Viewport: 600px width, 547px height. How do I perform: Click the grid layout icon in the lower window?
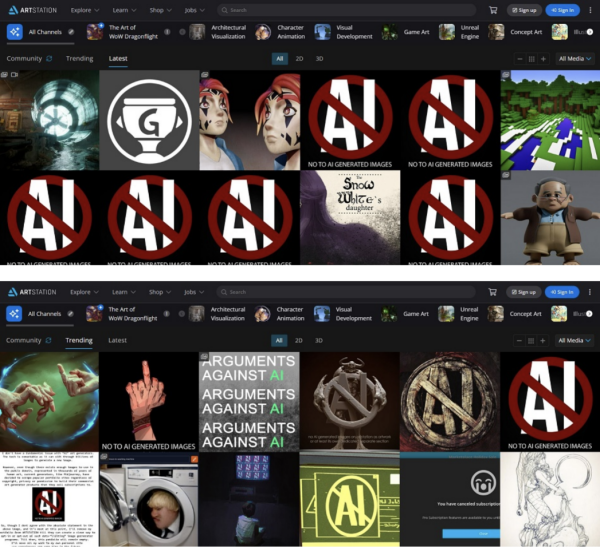(x=531, y=340)
